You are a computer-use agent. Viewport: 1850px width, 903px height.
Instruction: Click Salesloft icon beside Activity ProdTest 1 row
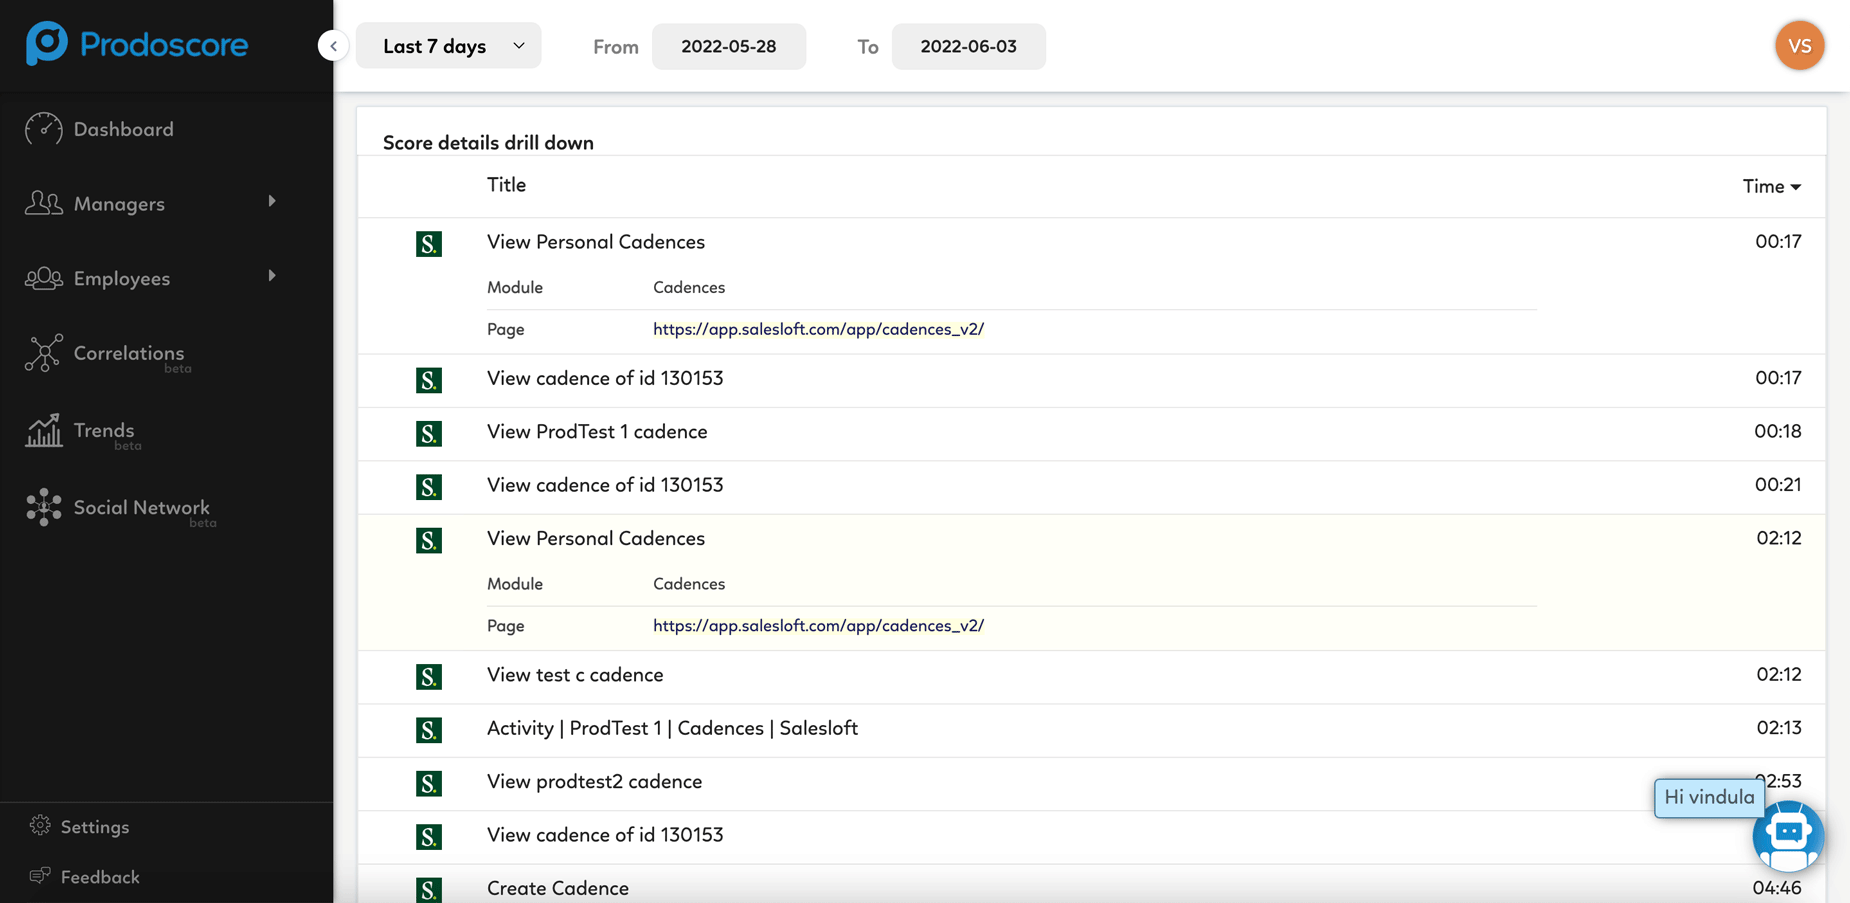tap(429, 730)
